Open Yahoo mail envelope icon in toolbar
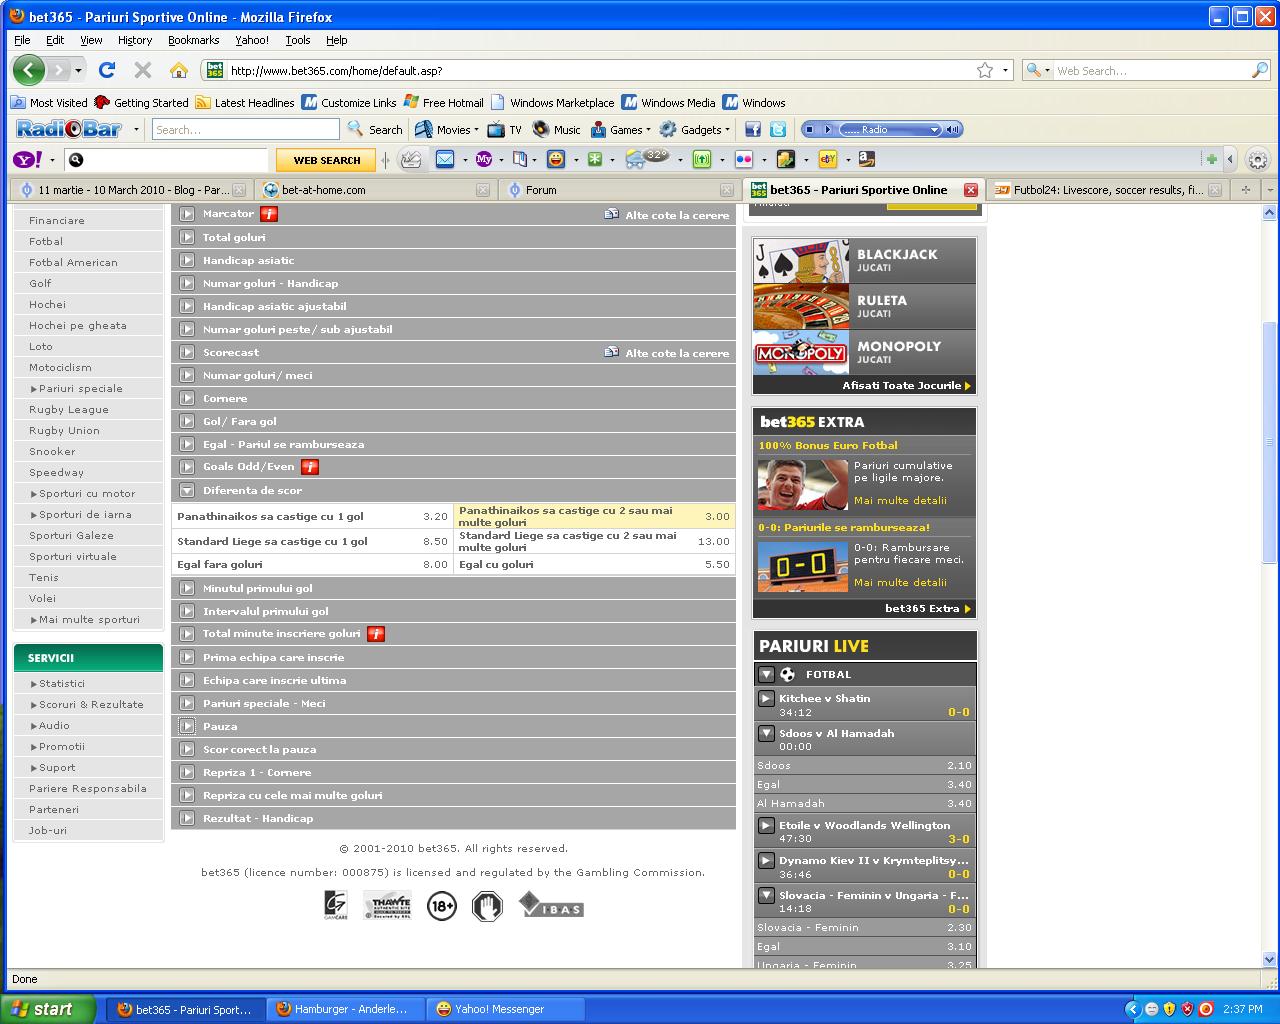Screen dimensions: 1280x1024 [445, 159]
